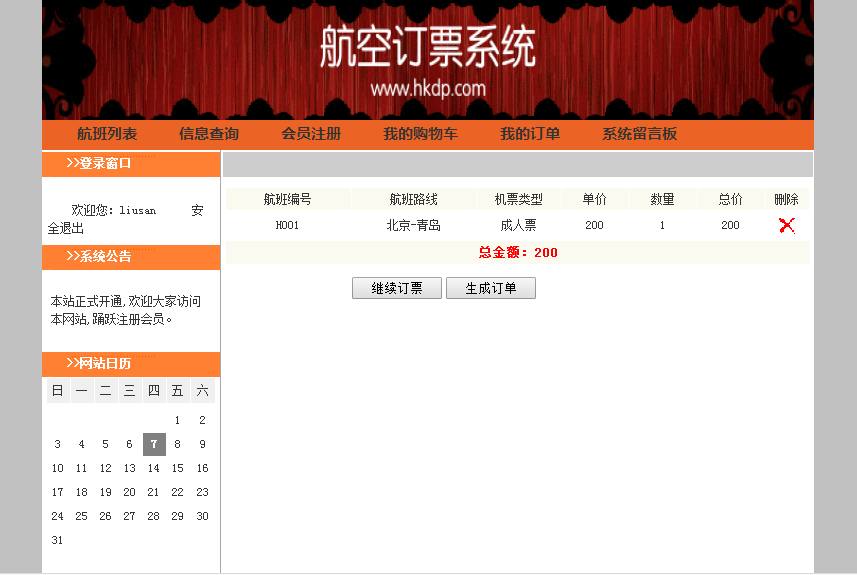
Task: Click the 生成订单 button
Action: [x=491, y=288]
